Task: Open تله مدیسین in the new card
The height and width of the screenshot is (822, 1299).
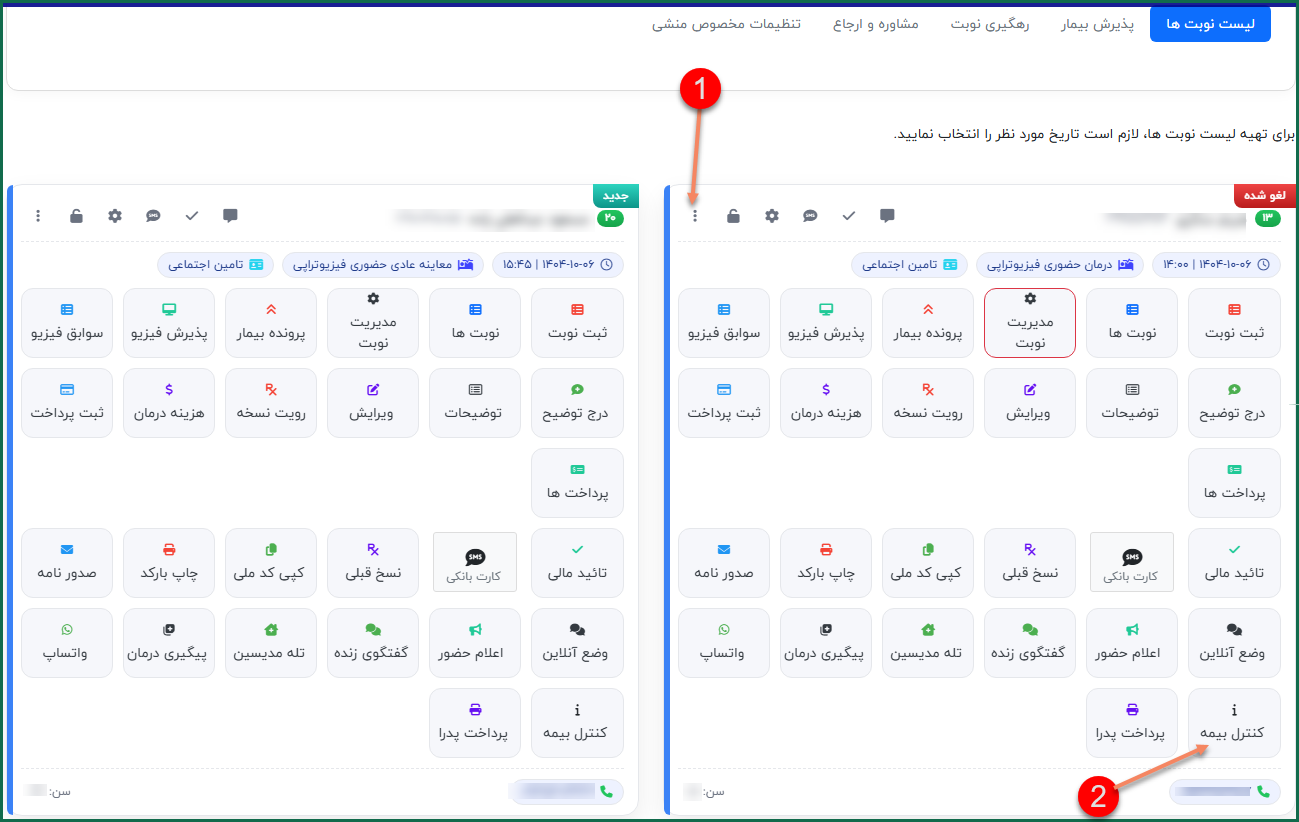Action: [x=271, y=642]
